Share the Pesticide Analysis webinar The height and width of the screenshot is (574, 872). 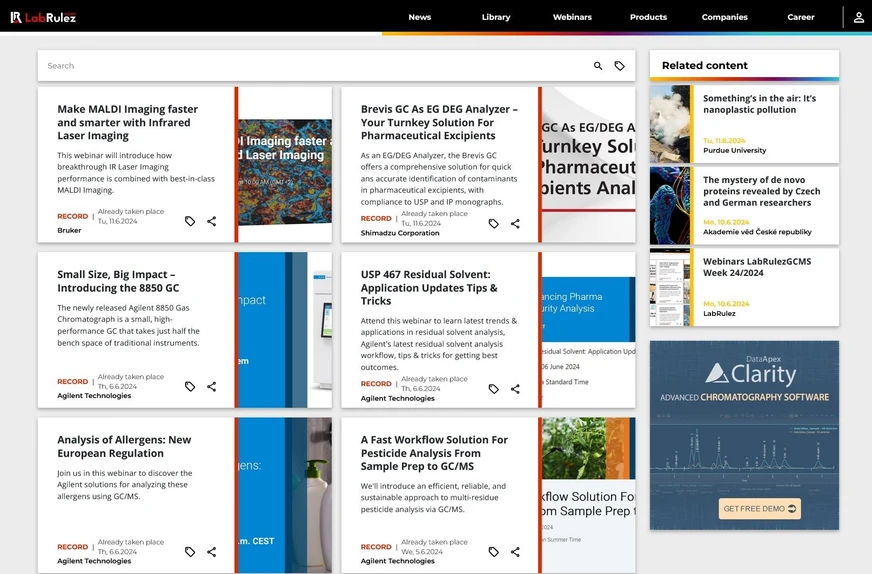(x=516, y=552)
